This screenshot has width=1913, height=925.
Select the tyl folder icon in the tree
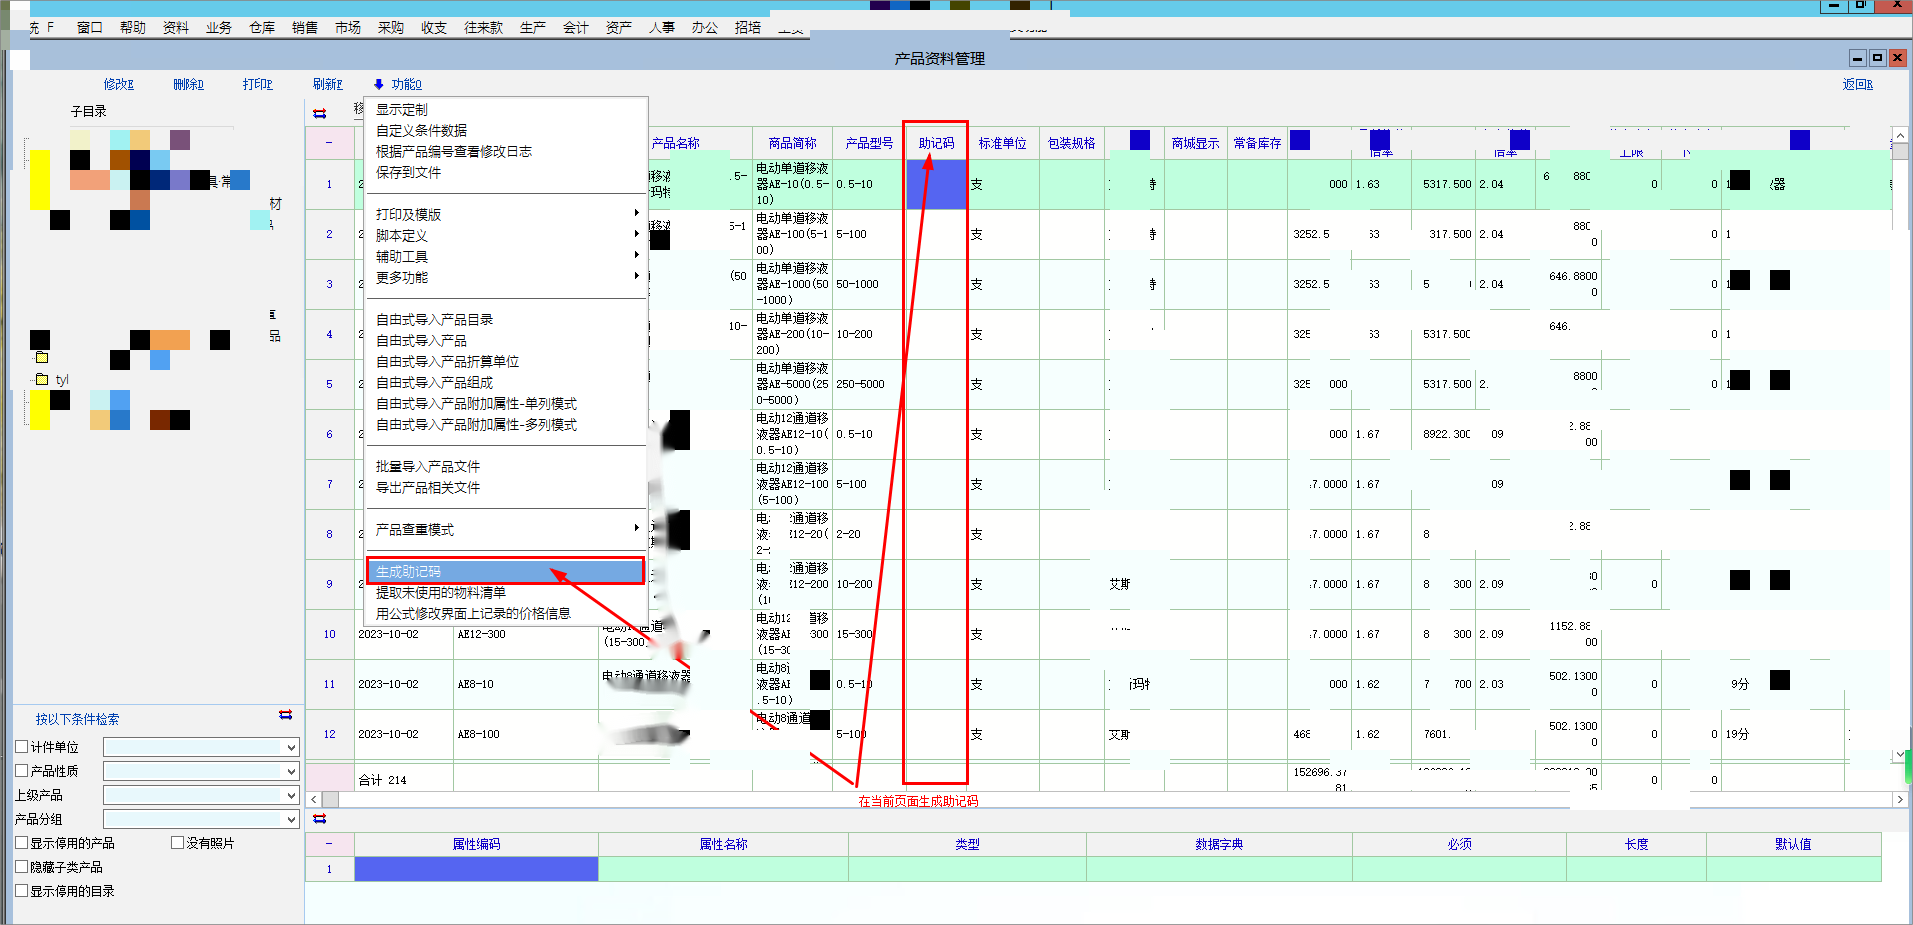click(42, 380)
